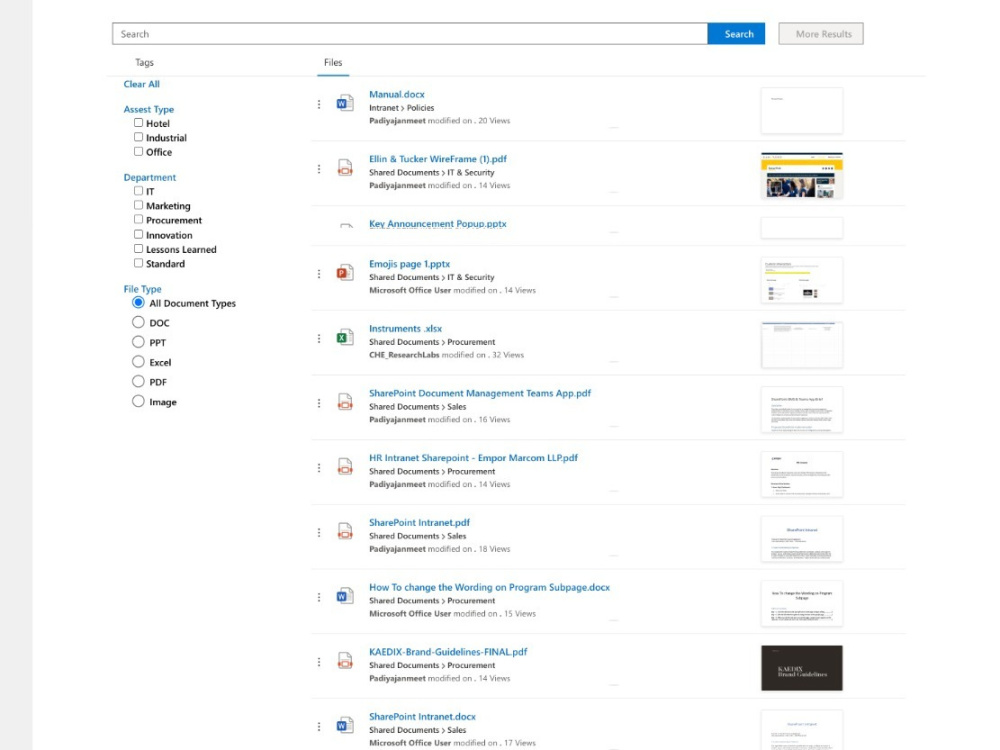Image resolution: width=1000 pixels, height=750 pixels.
Task: Open How To change the Wording on Program Subpage.docx
Action: [489, 587]
